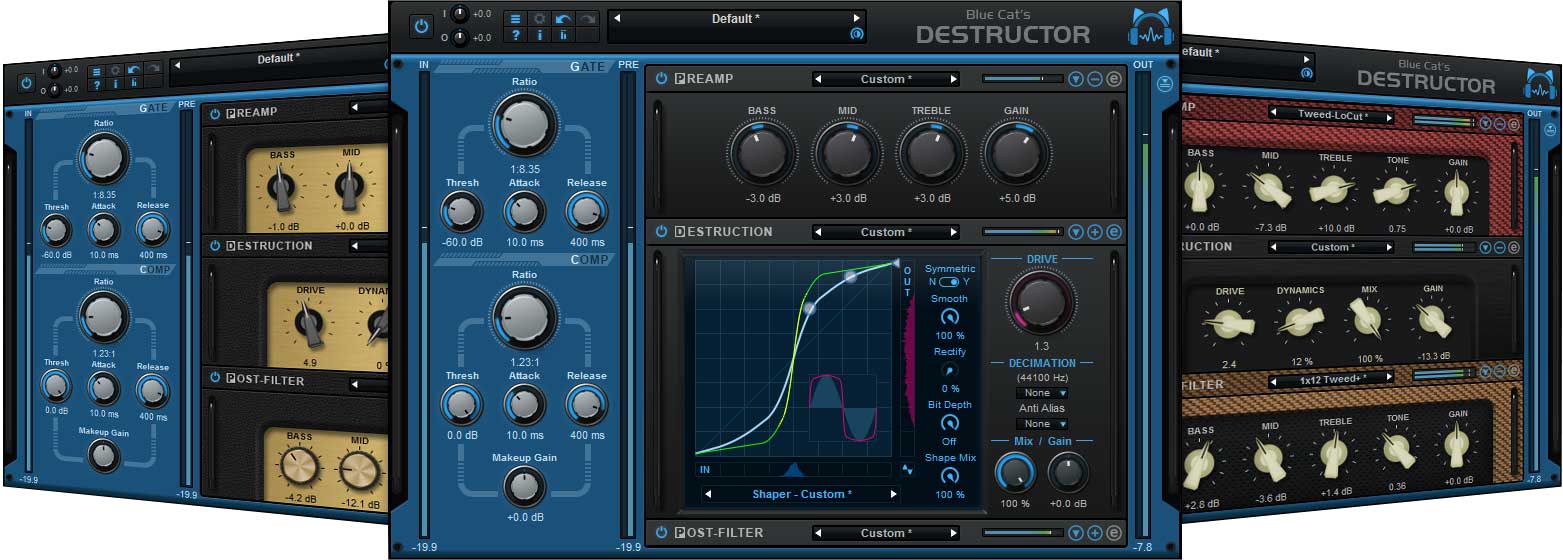The height and width of the screenshot is (560, 1563).
Task: Click the icon below OUT label
Action: point(1165,84)
